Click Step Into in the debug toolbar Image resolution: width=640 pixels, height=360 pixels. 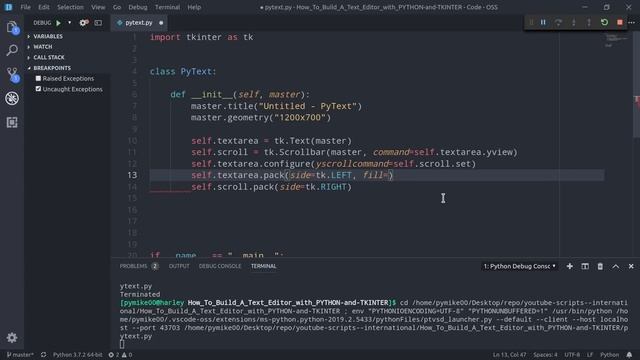573,22
